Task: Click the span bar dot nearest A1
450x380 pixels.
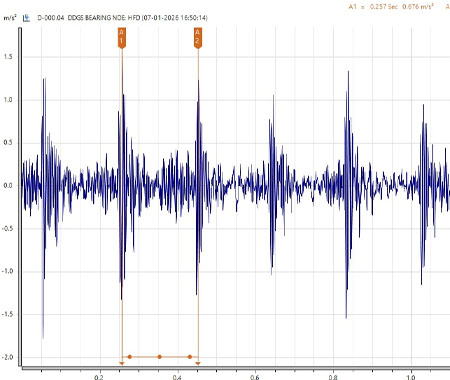Action: click(130, 357)
